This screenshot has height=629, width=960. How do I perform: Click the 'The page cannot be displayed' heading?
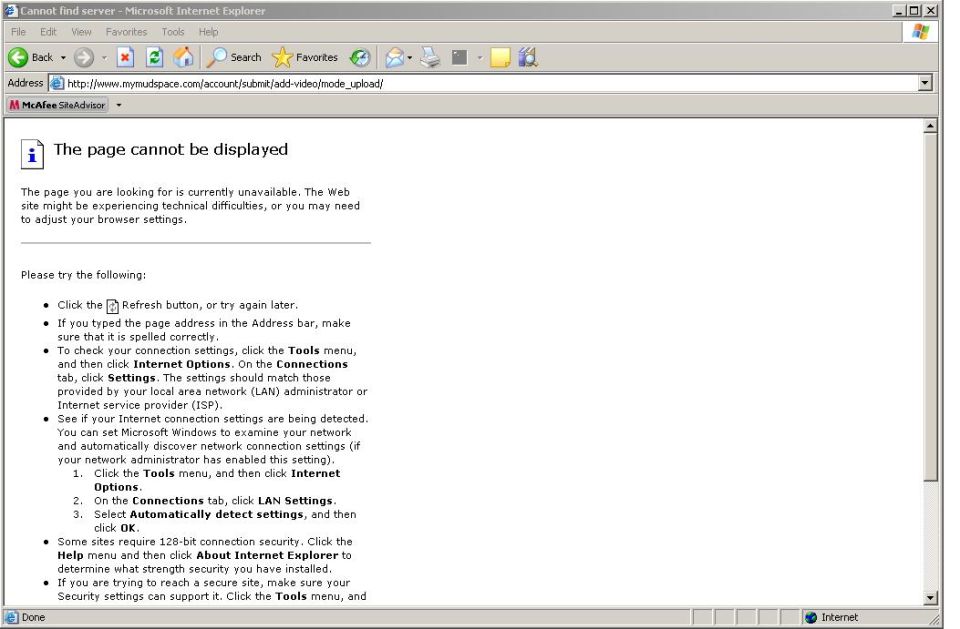tap(171, 149)
